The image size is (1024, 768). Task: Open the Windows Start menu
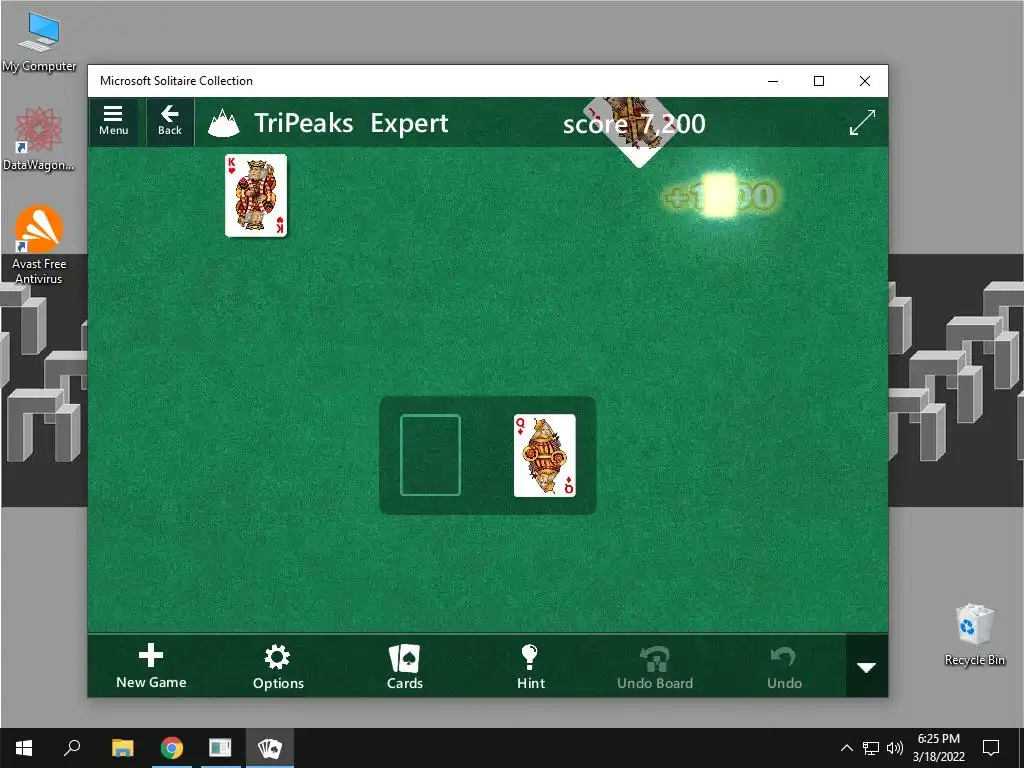24,748
